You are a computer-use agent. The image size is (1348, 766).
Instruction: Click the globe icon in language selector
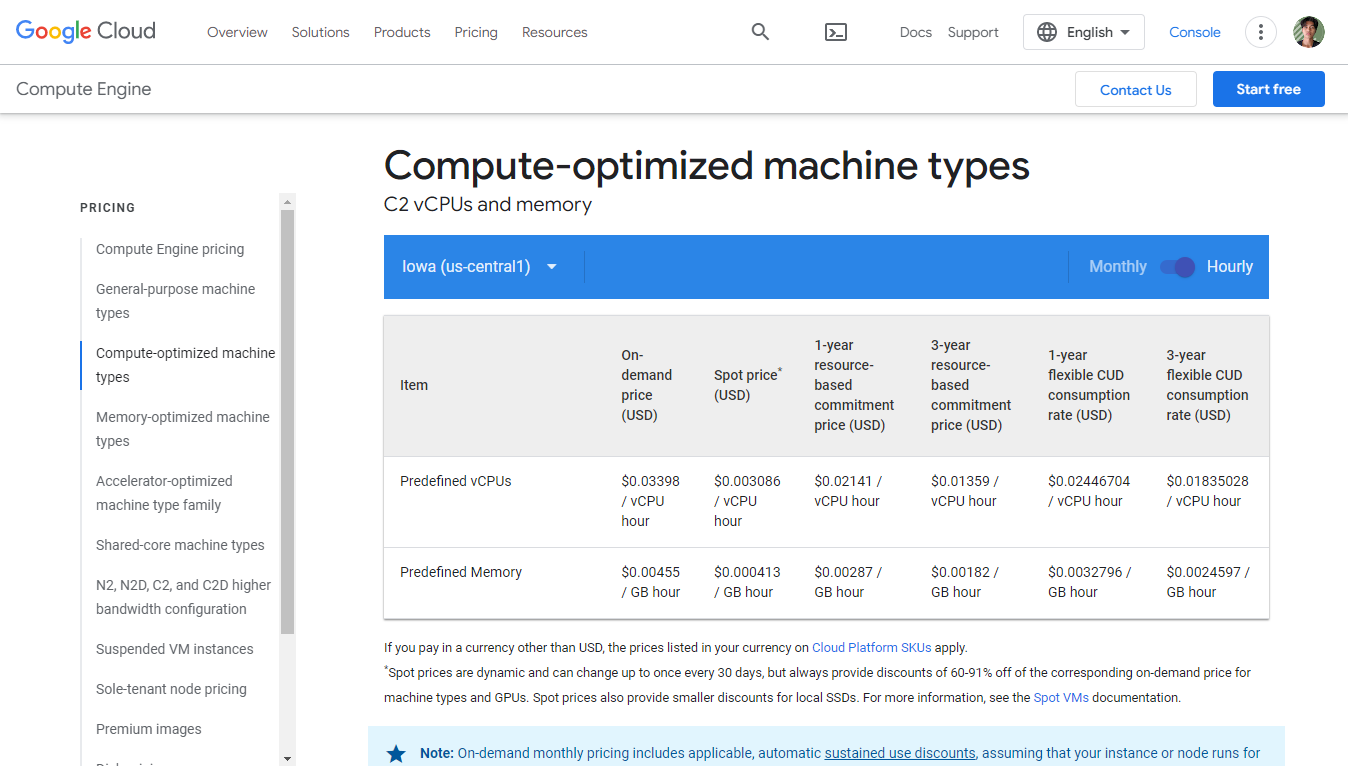pos(1047,32)
